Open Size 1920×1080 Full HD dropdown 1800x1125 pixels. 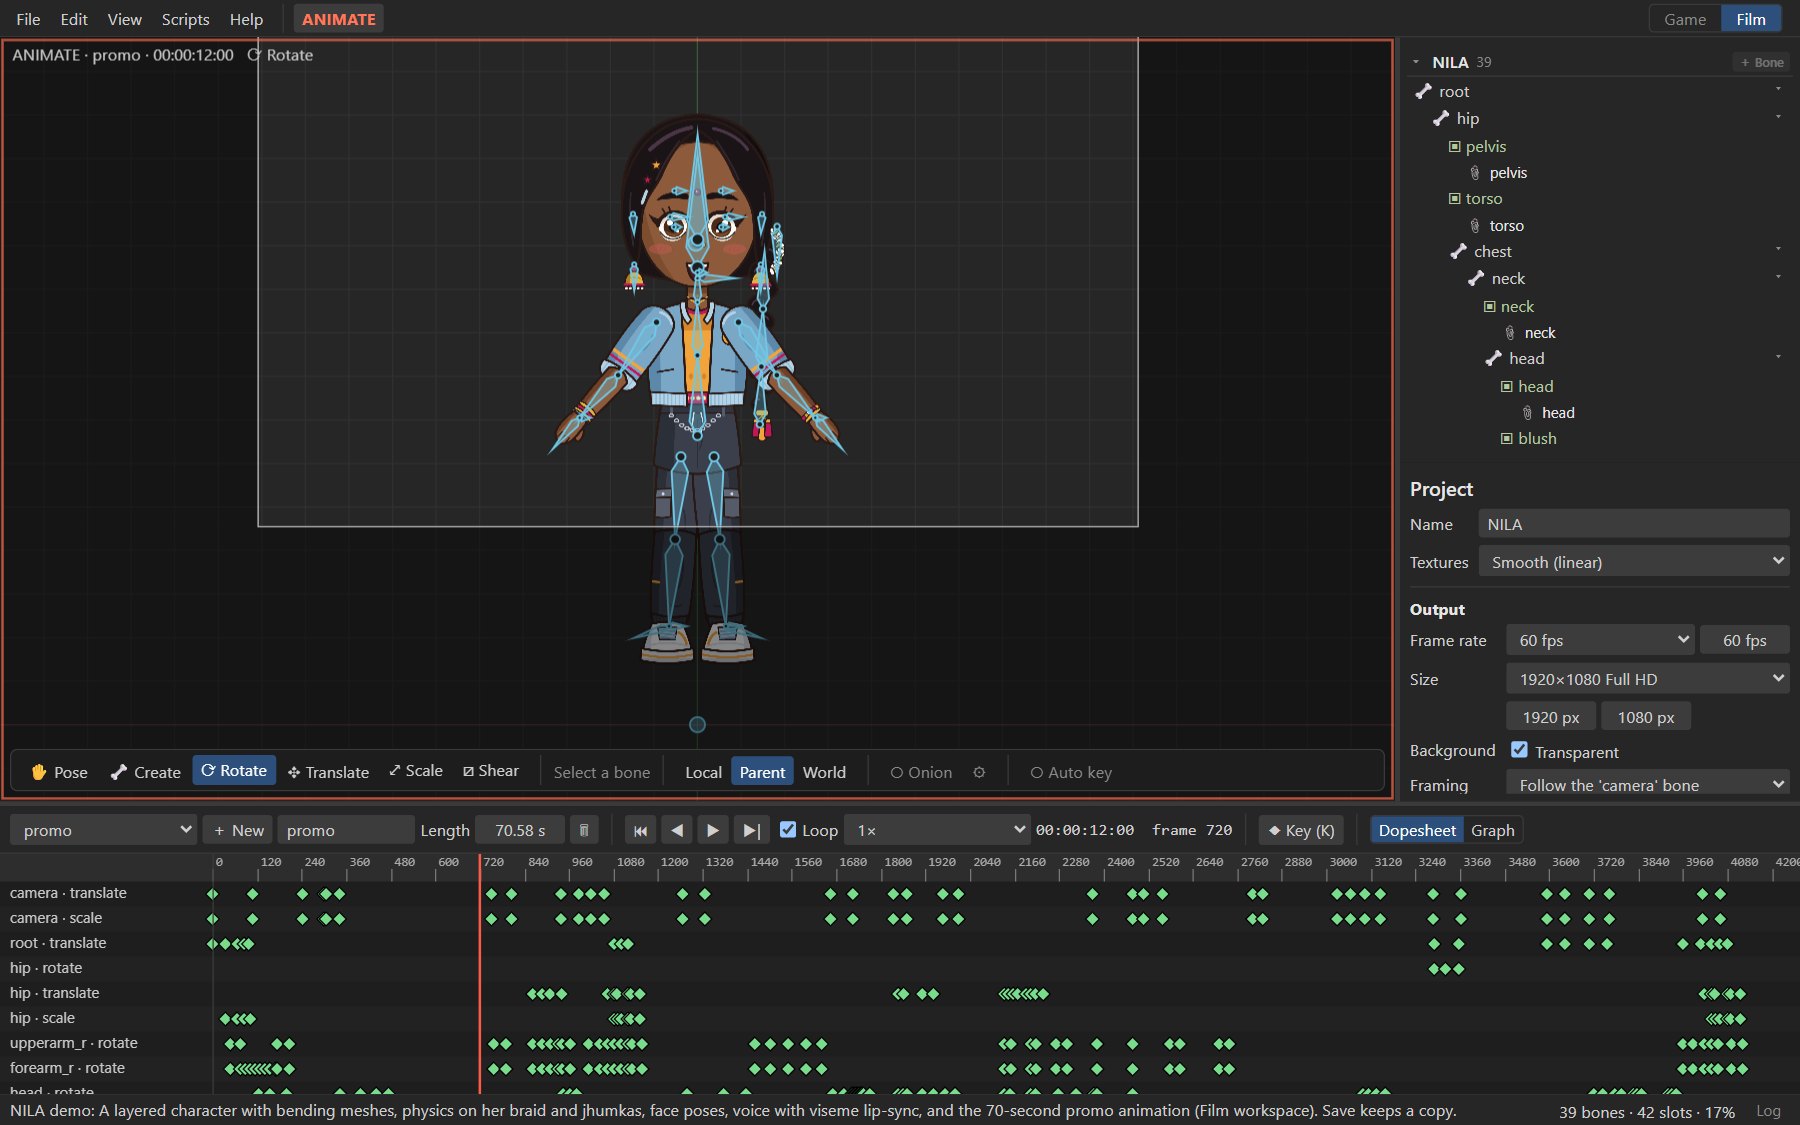1648,679
